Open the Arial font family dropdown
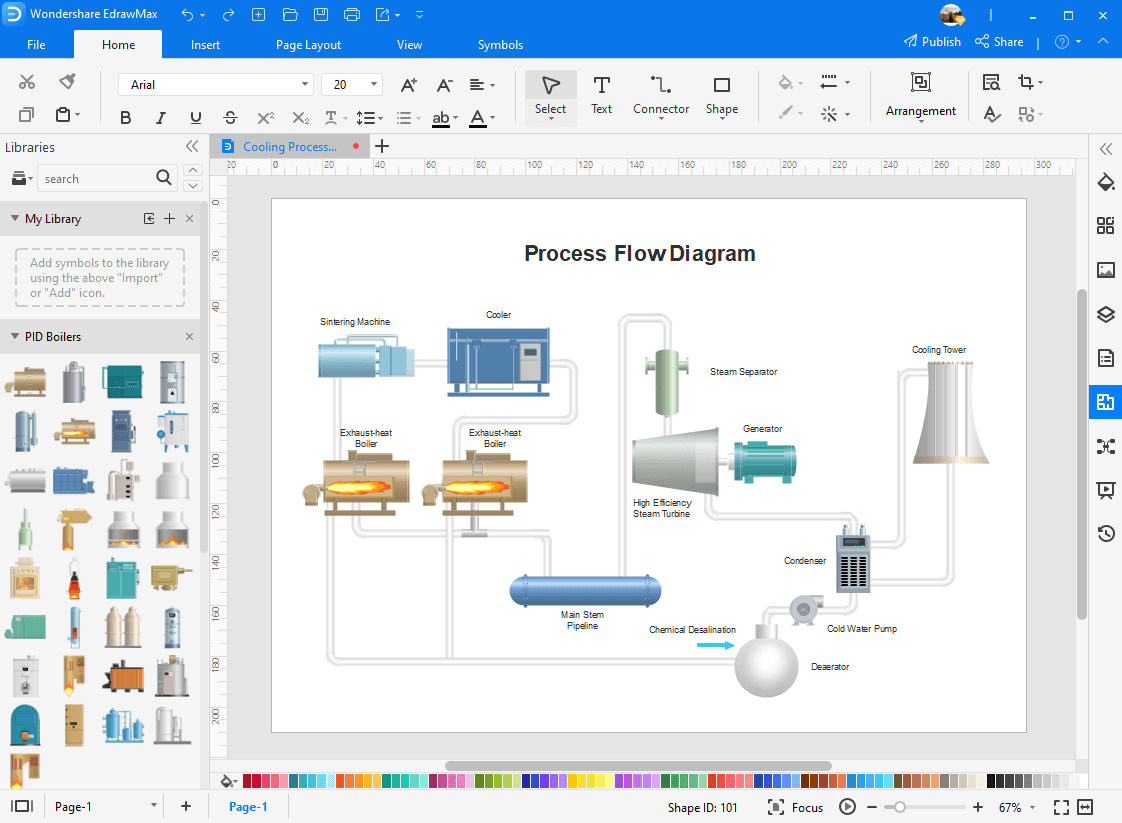 pyautogui.click(x=305, y=84)
